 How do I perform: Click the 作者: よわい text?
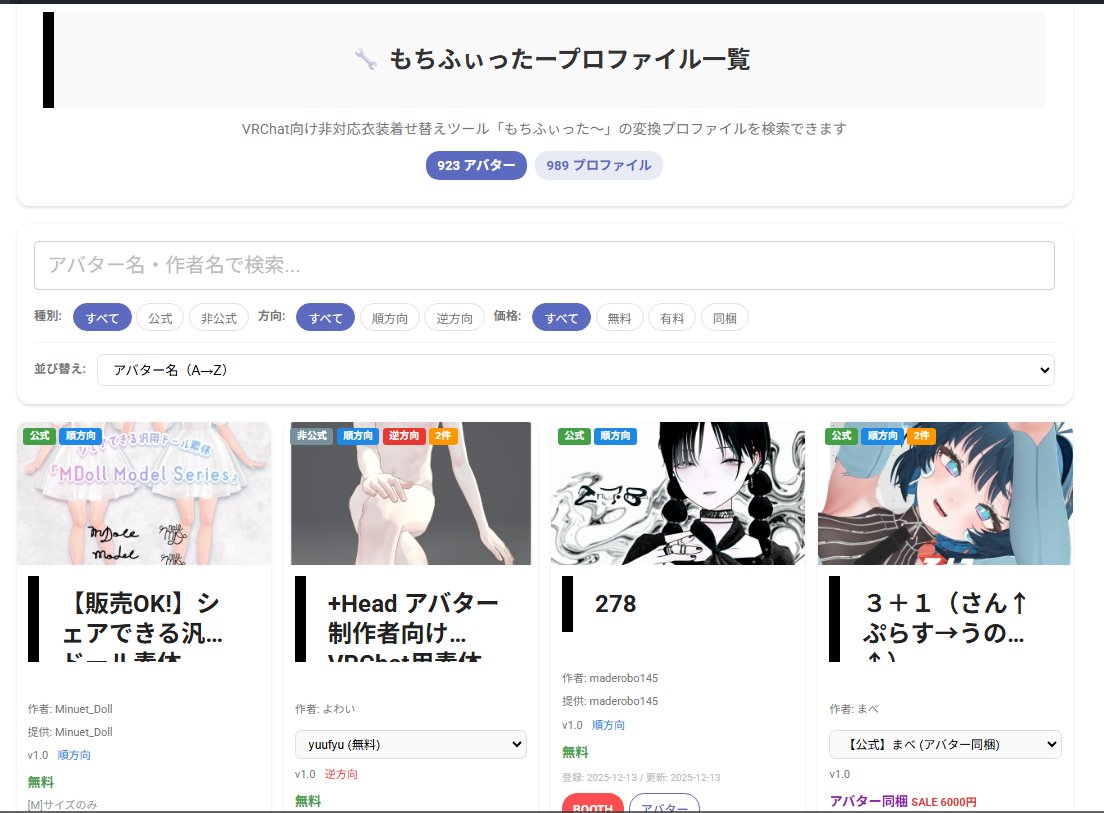pos(325,709)
